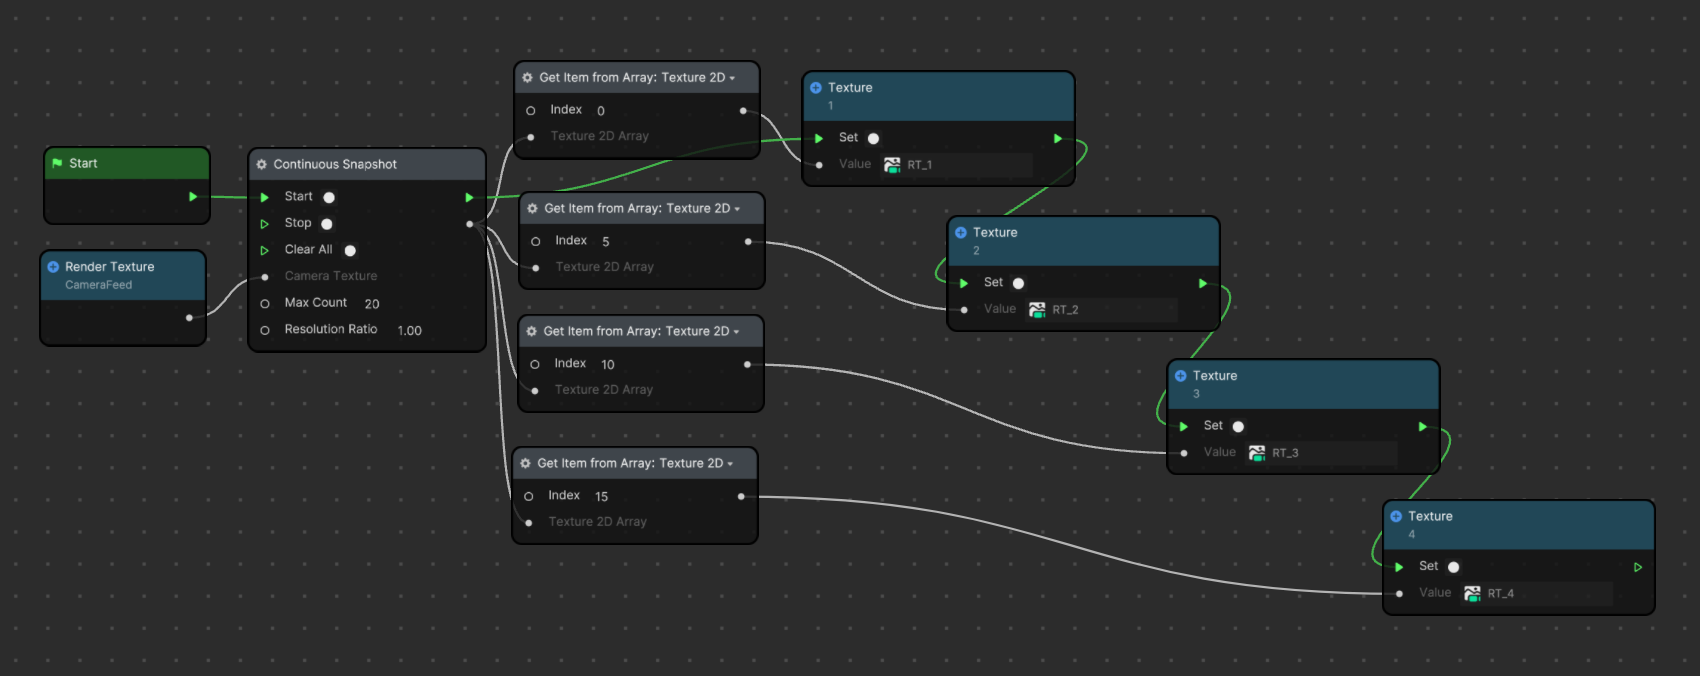Click the green flag icon on Start node
The image size is (1700, 676).
tap(57, 163)
